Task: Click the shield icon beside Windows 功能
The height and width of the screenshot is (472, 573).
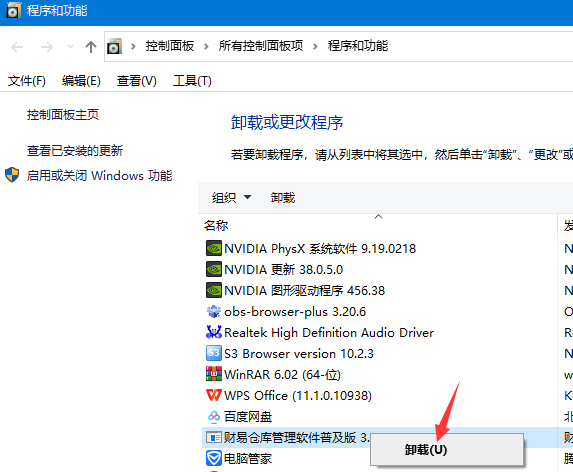Action: (12, 175)
